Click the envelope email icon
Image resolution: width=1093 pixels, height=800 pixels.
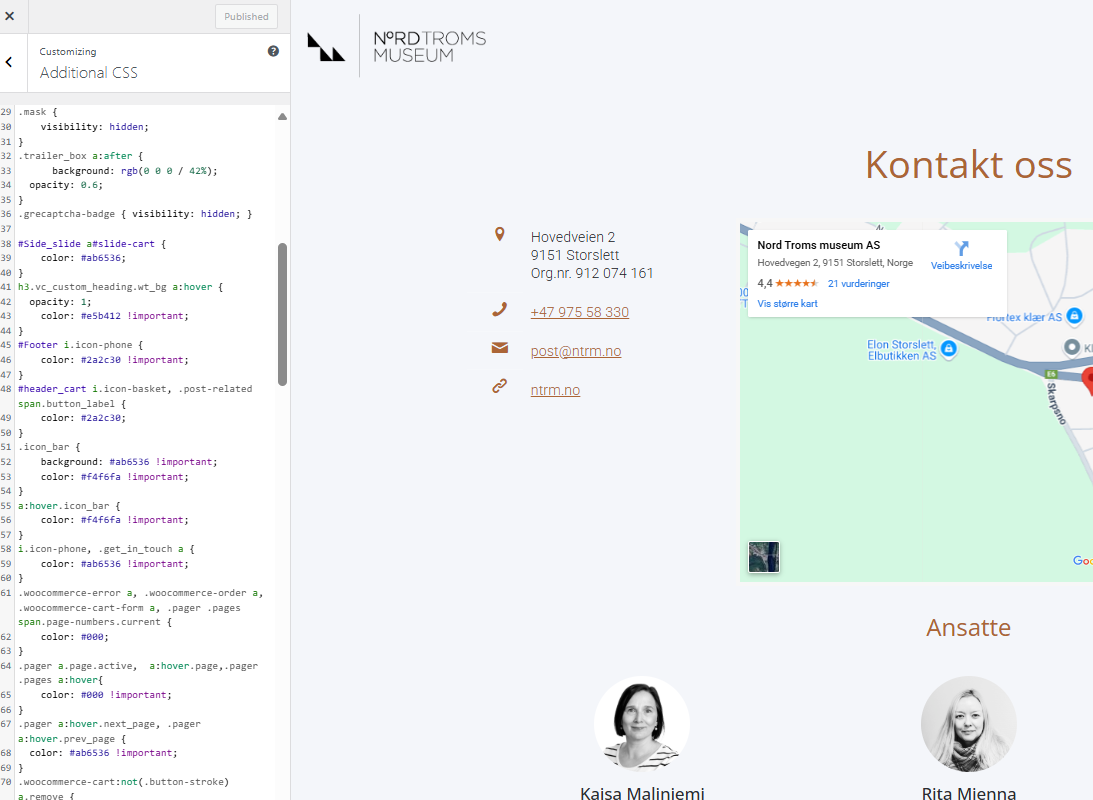point(500,348)
